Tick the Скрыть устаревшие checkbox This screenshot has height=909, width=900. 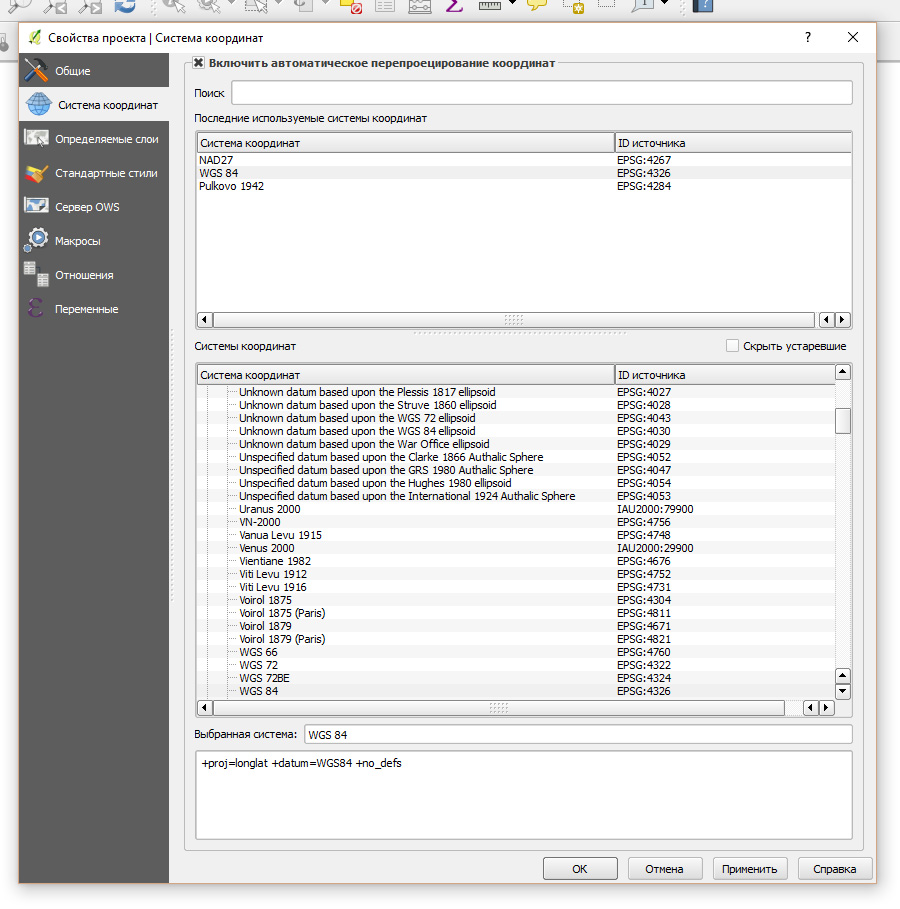pyautogui.click(x=732, y=346)
